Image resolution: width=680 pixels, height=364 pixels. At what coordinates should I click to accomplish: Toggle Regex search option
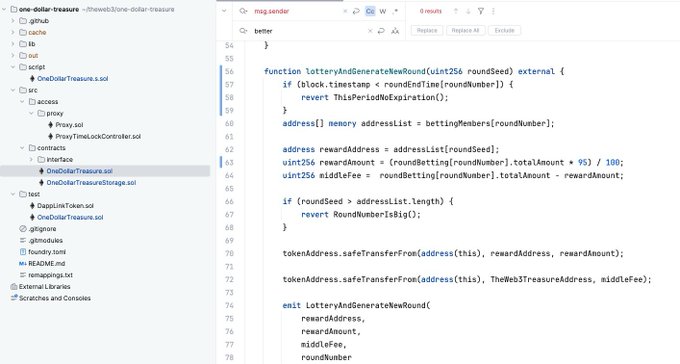395,11
